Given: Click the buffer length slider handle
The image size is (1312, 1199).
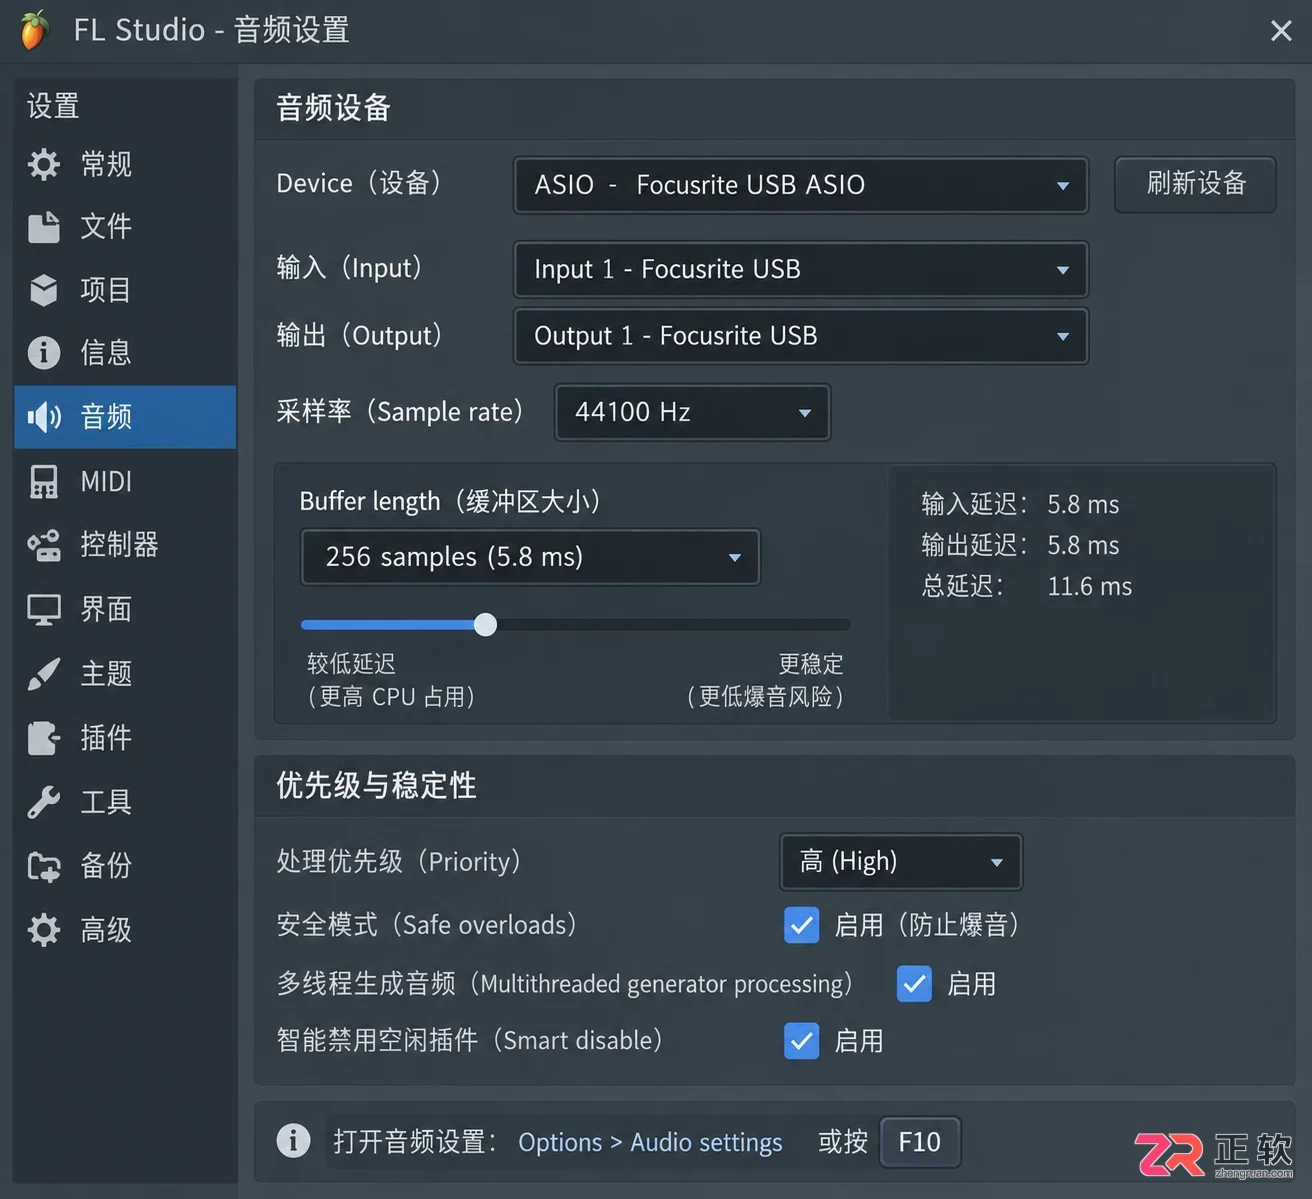Looking at the screenshot, I should [485, 625].
